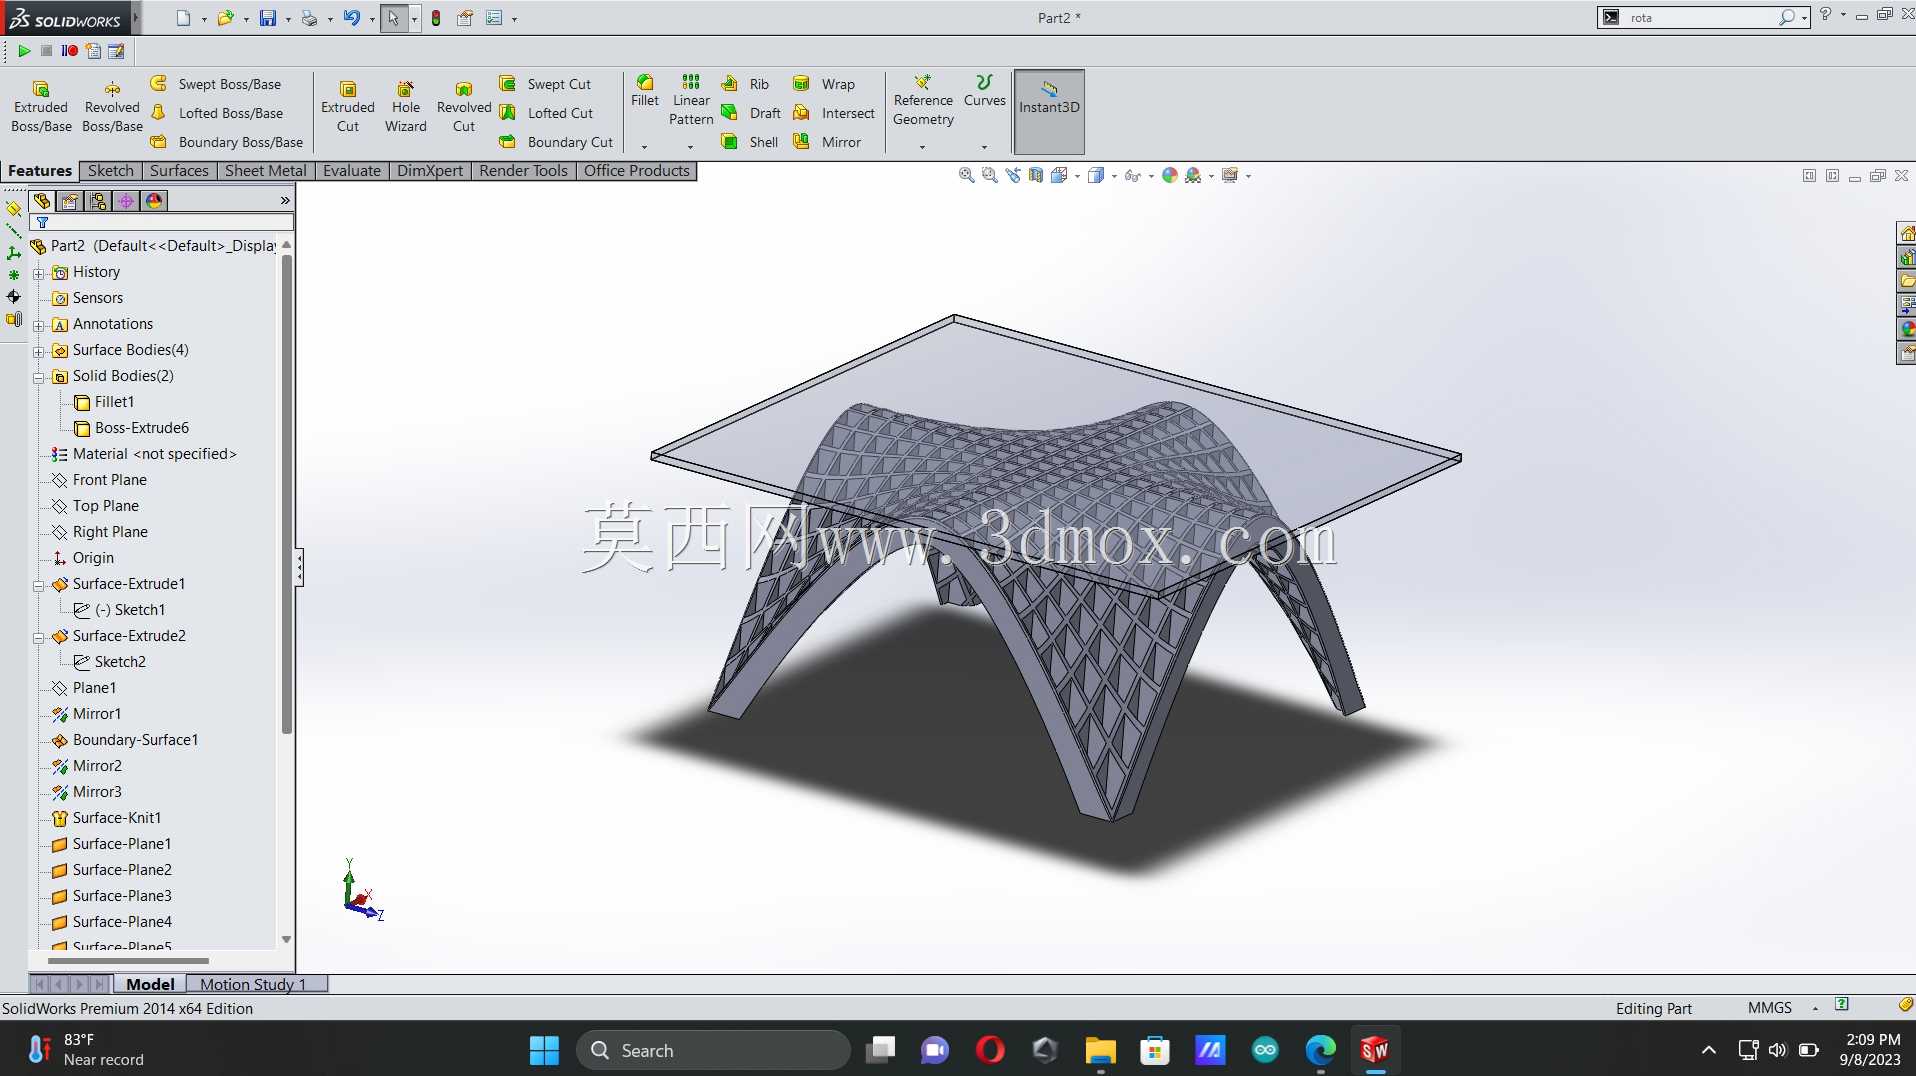Click the Swept Cut button
This screenshot has height=1076, width=1916.
(x=546, y=84)
